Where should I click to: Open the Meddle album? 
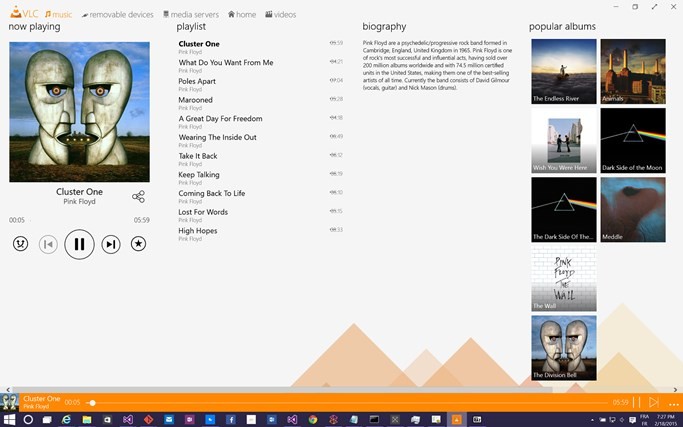click(x=633, y=210)
